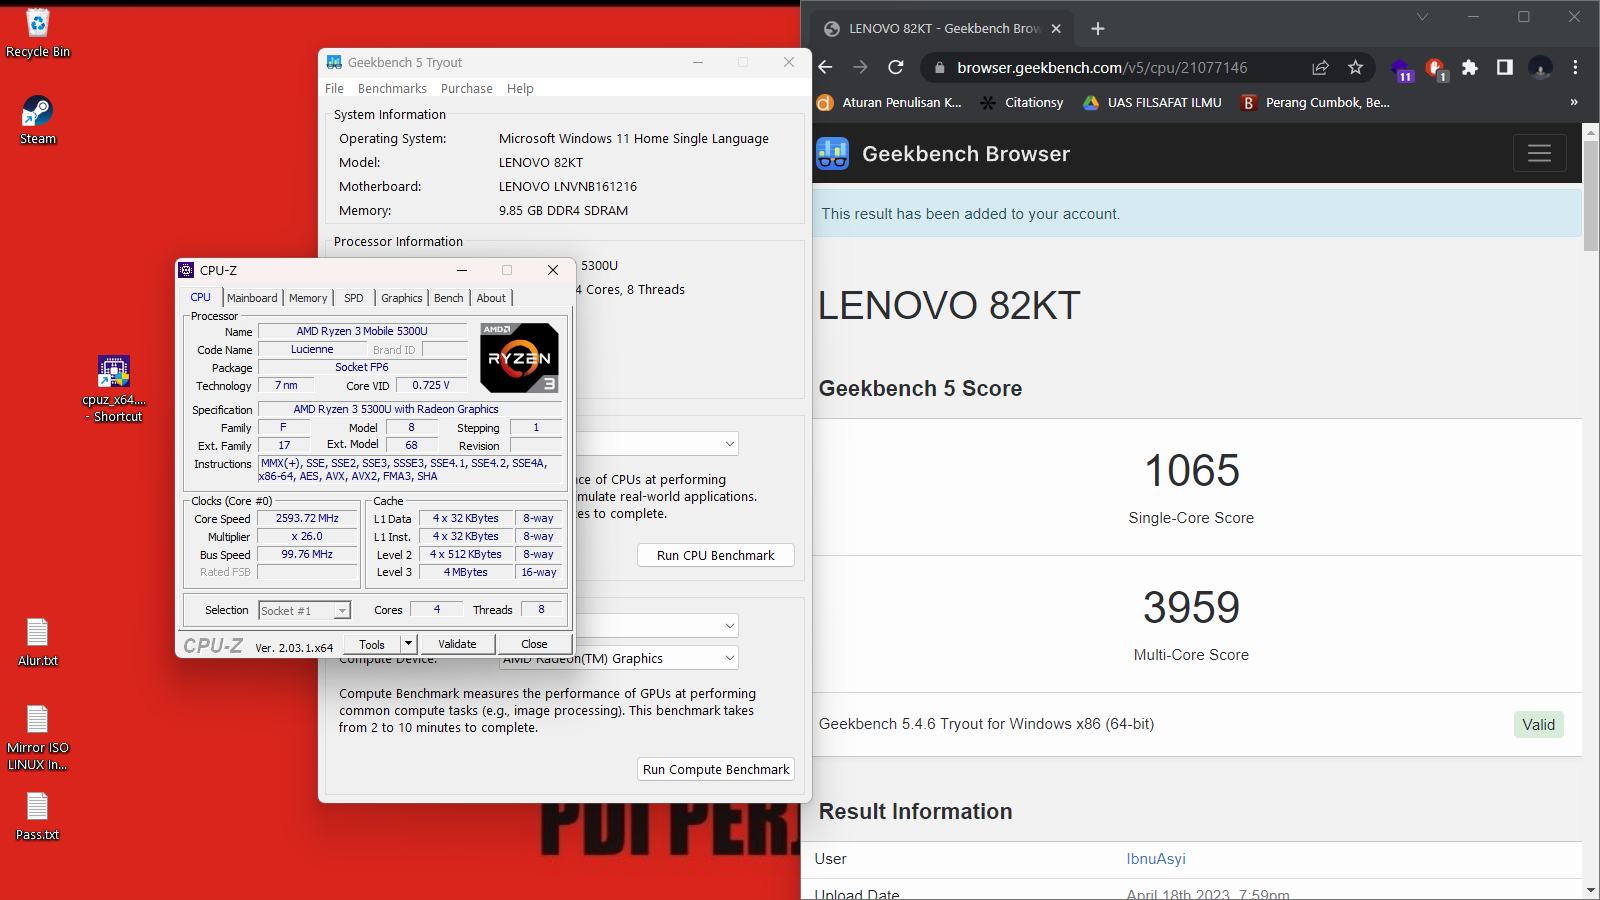Click the Core Speed 2593.72 MHz value
The height and width of the screenshot is (900, 1600).
pos(307,518)
